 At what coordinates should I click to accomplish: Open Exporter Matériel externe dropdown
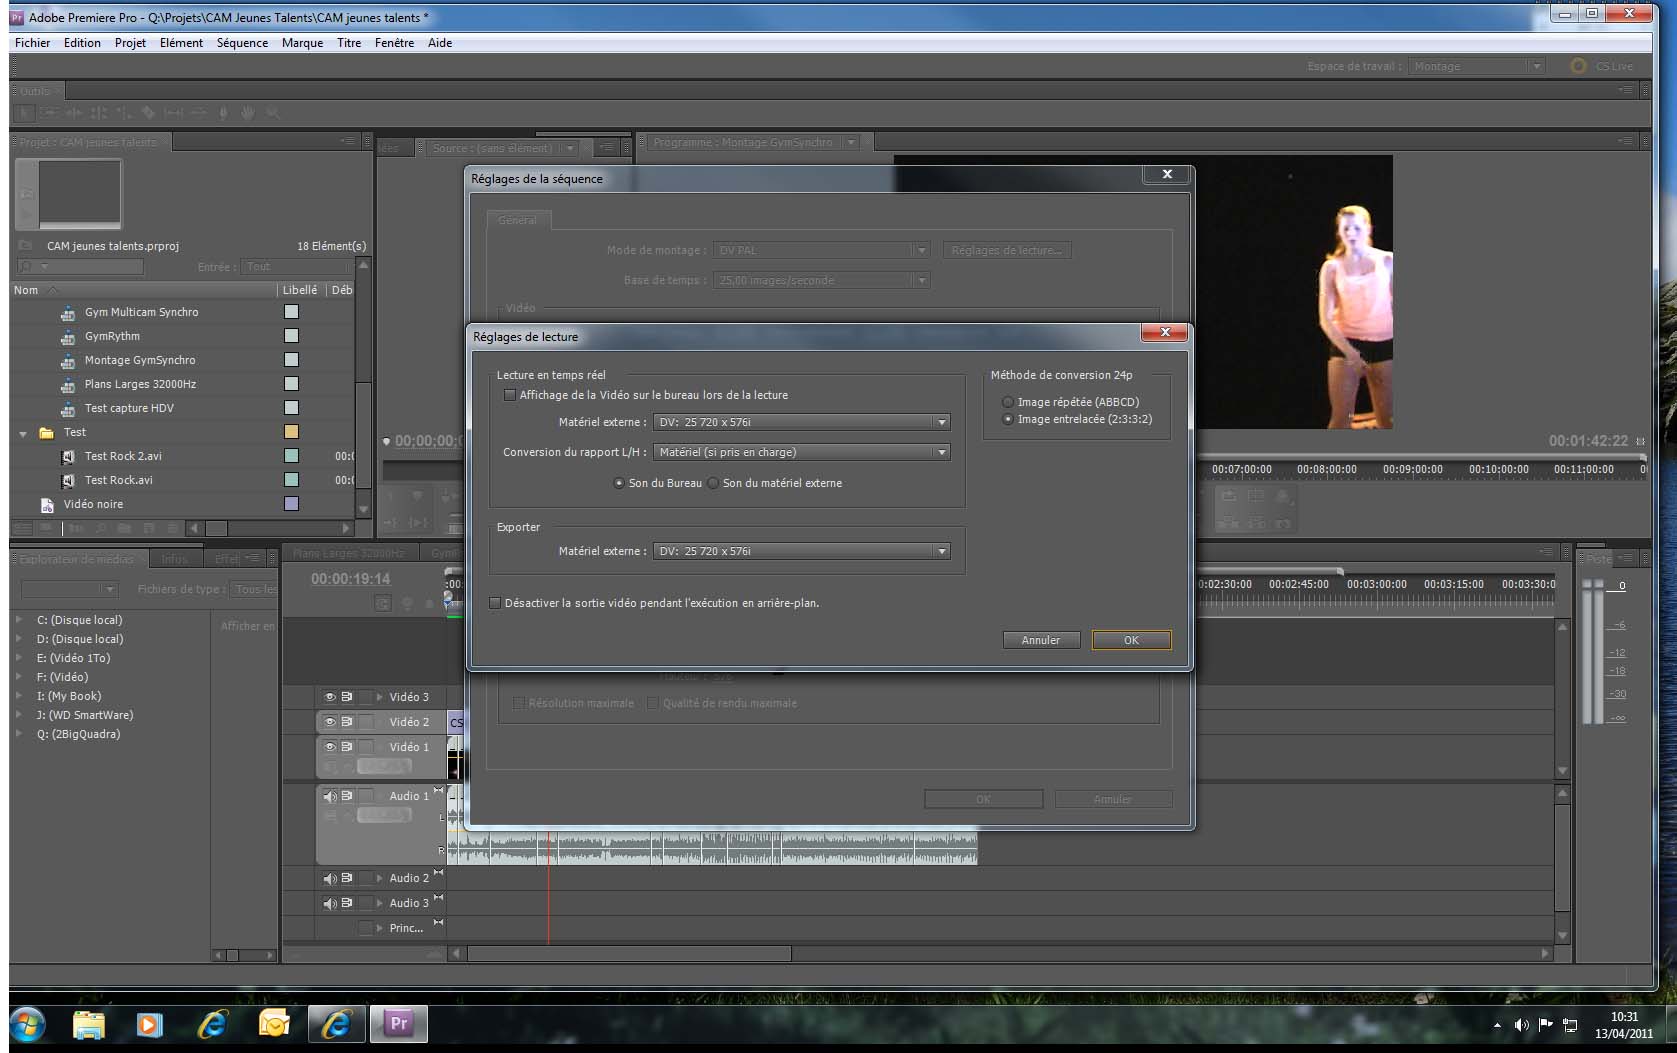click(801, 552)
